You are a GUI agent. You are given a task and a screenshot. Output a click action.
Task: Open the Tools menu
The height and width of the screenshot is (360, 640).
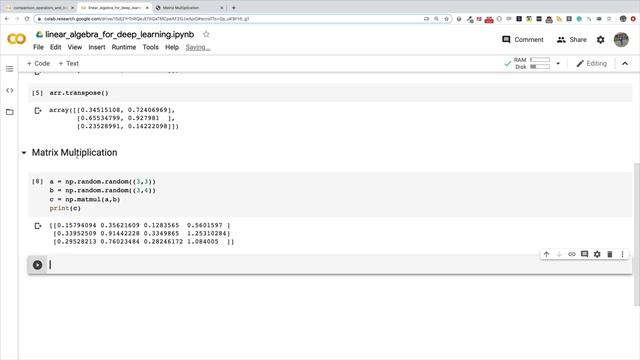[x=150, y=47]
